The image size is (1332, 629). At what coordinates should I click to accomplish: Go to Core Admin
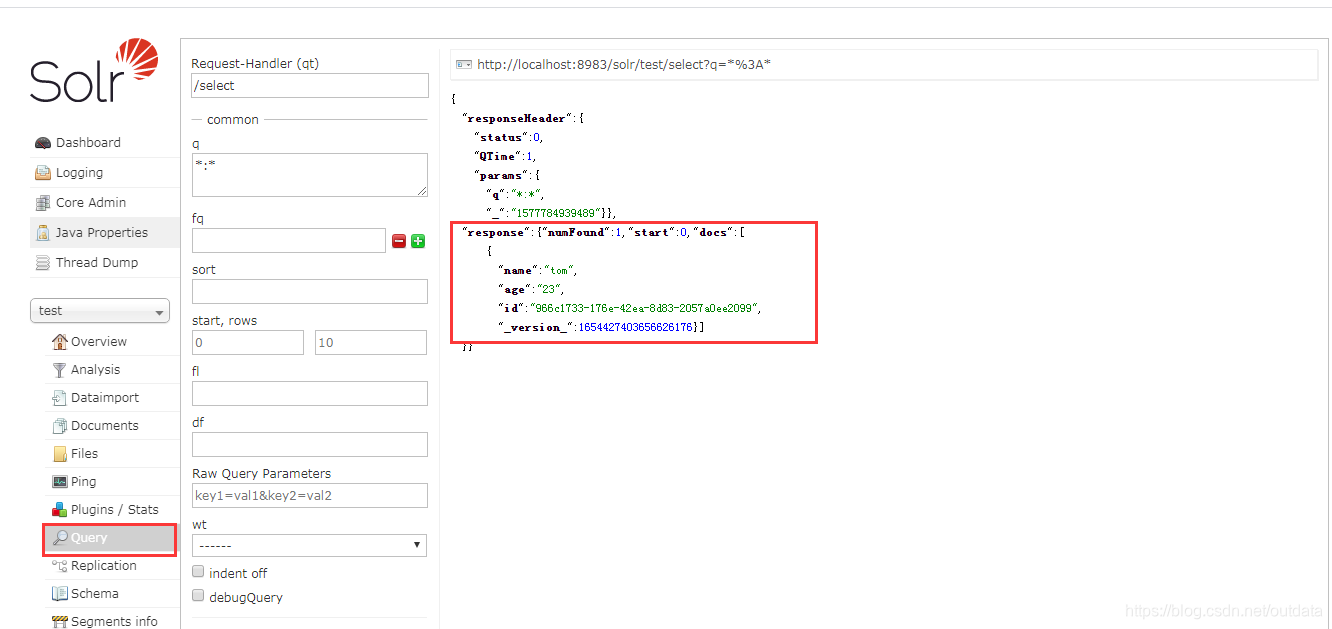[91, 203]
